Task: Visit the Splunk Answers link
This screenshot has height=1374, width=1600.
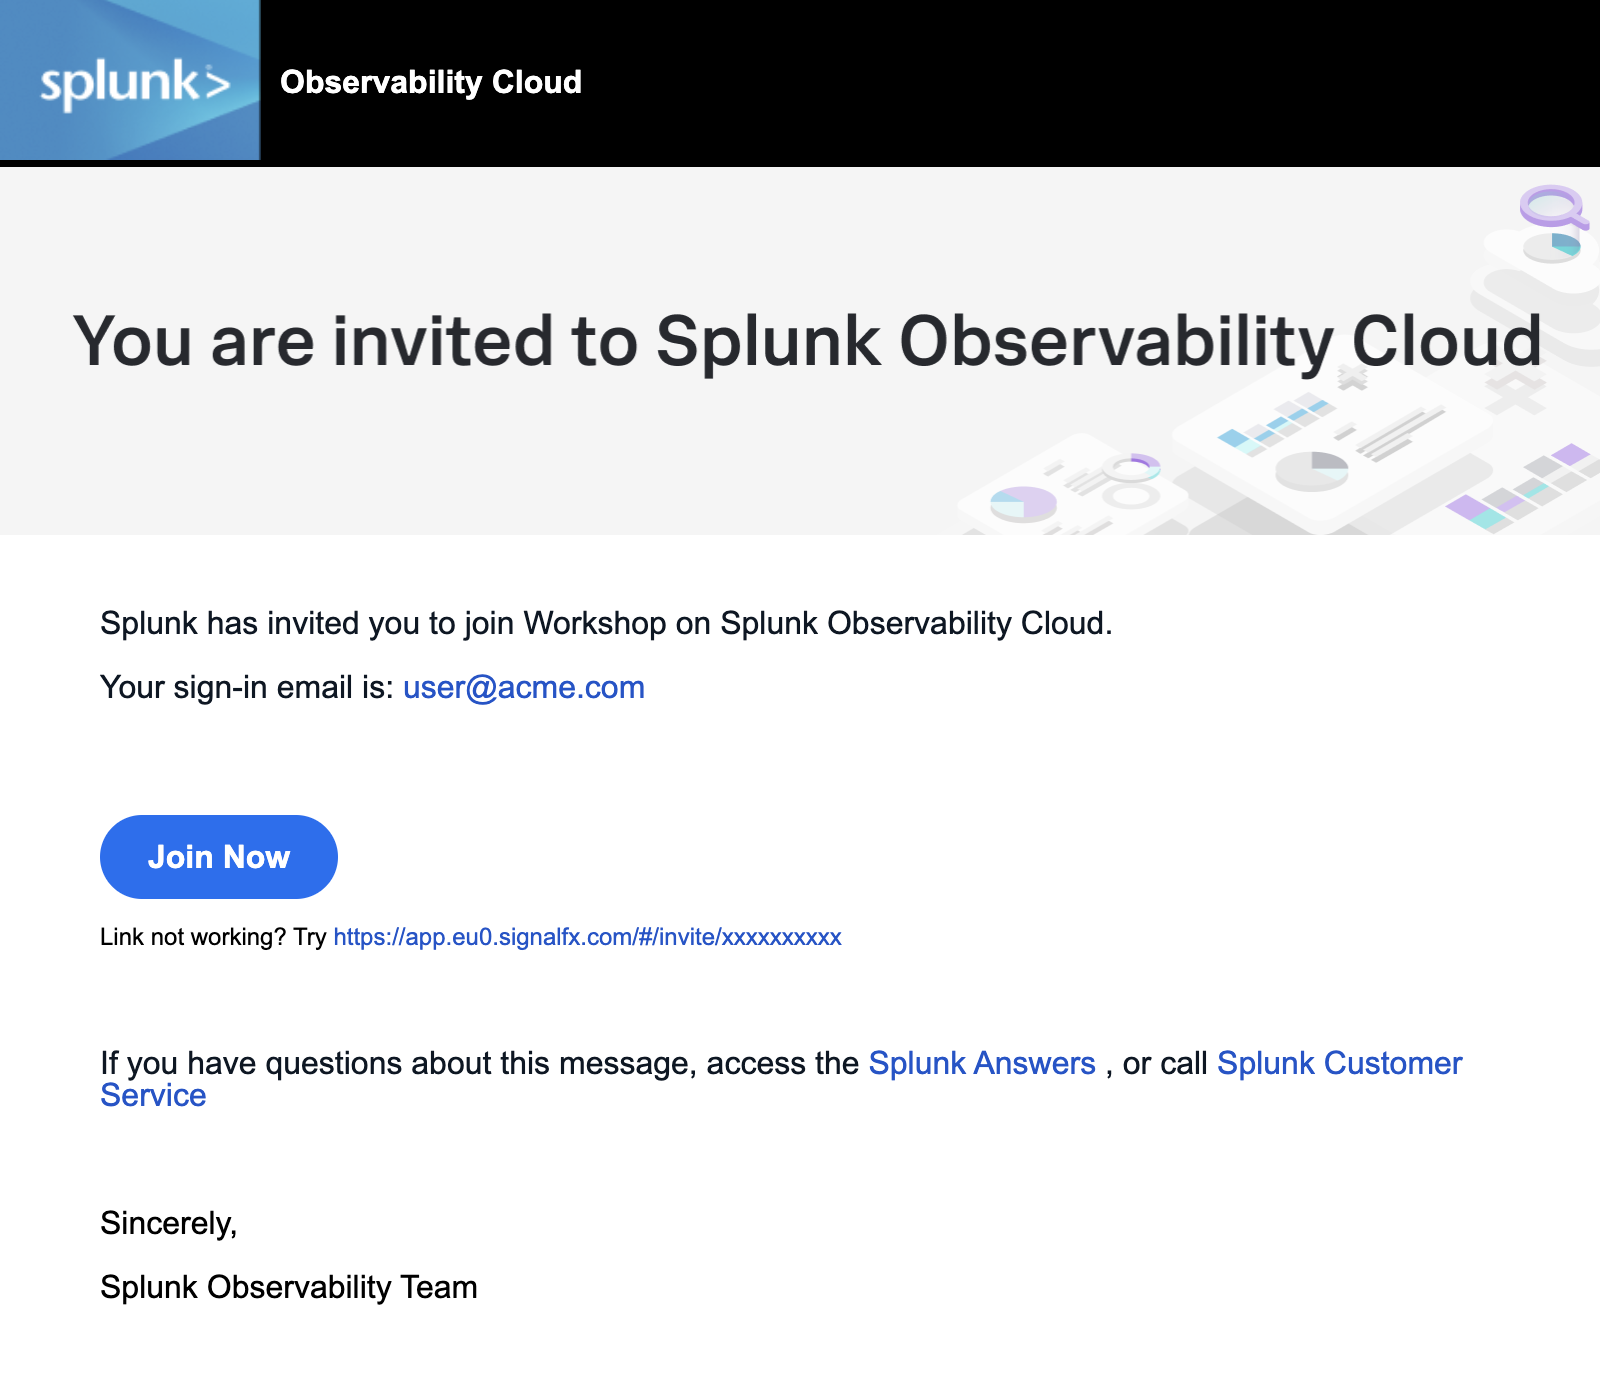Action: coord(981,1063)
